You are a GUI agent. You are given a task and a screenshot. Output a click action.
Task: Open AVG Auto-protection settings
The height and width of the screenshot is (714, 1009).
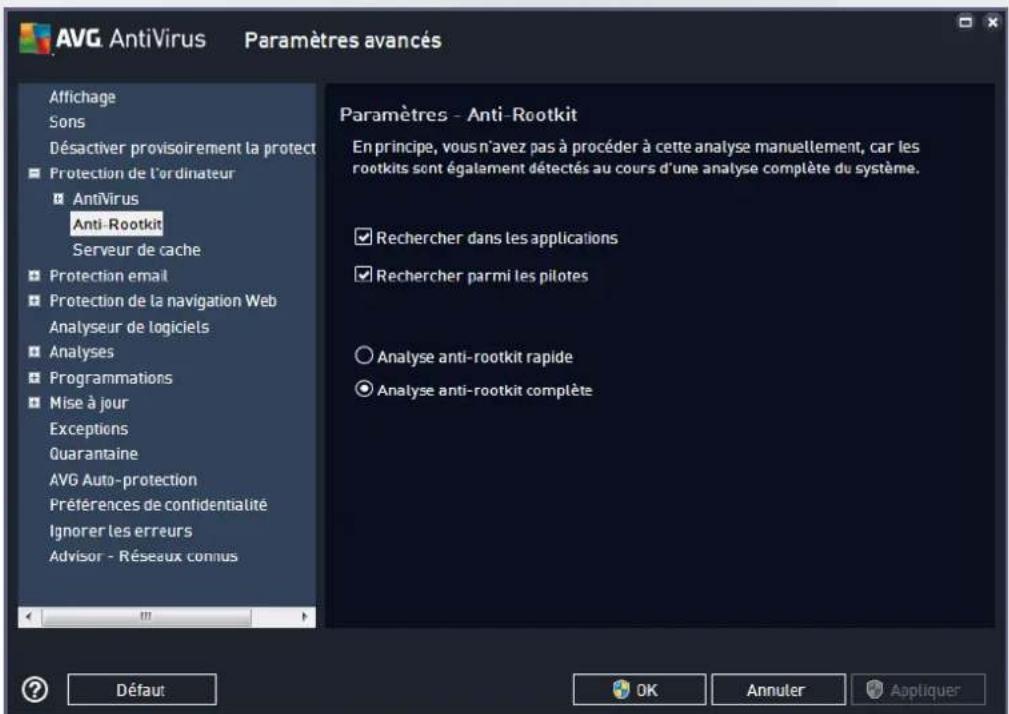(123, 480)
